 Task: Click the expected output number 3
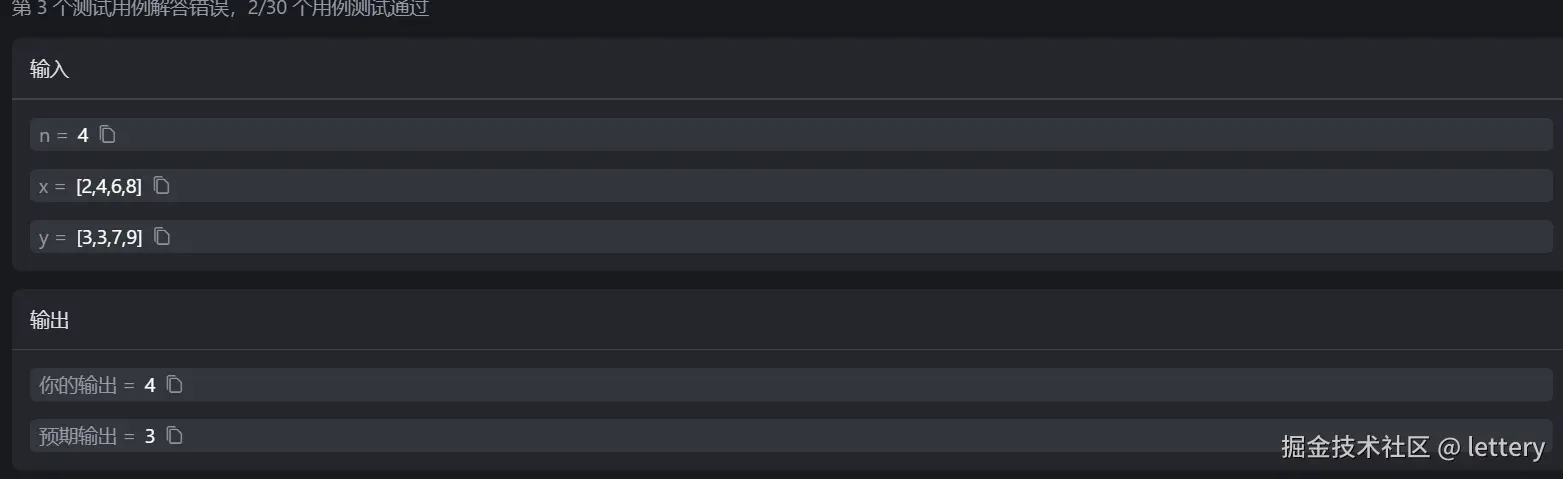coord(150,436)
